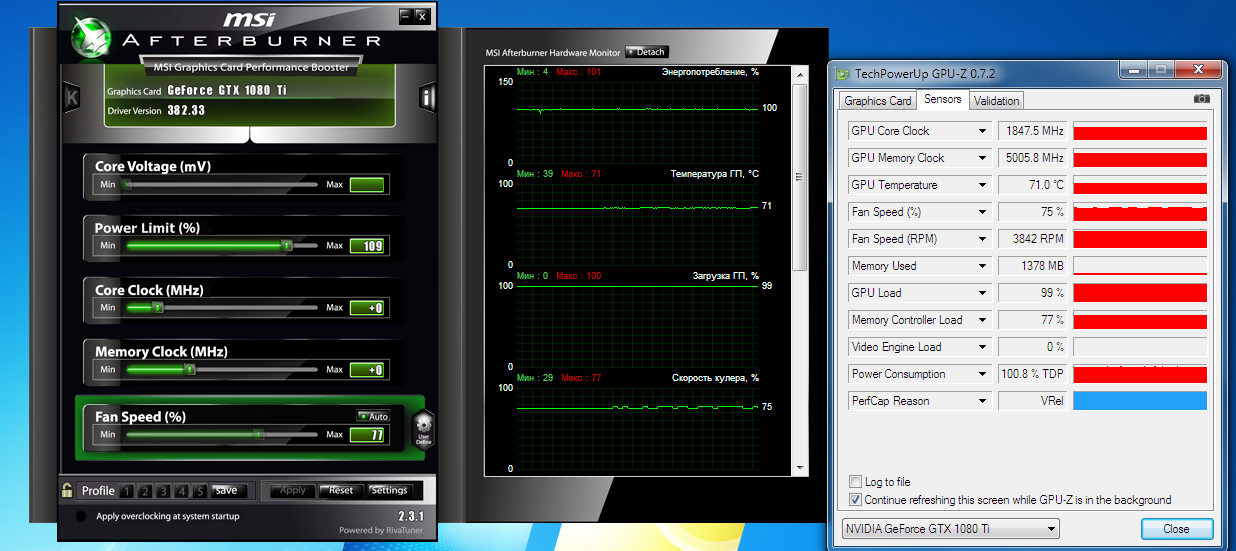The height and width of the screenshot is (551, 1236).
Task: Click the User Define gear icon
Action: click(423, 429)
